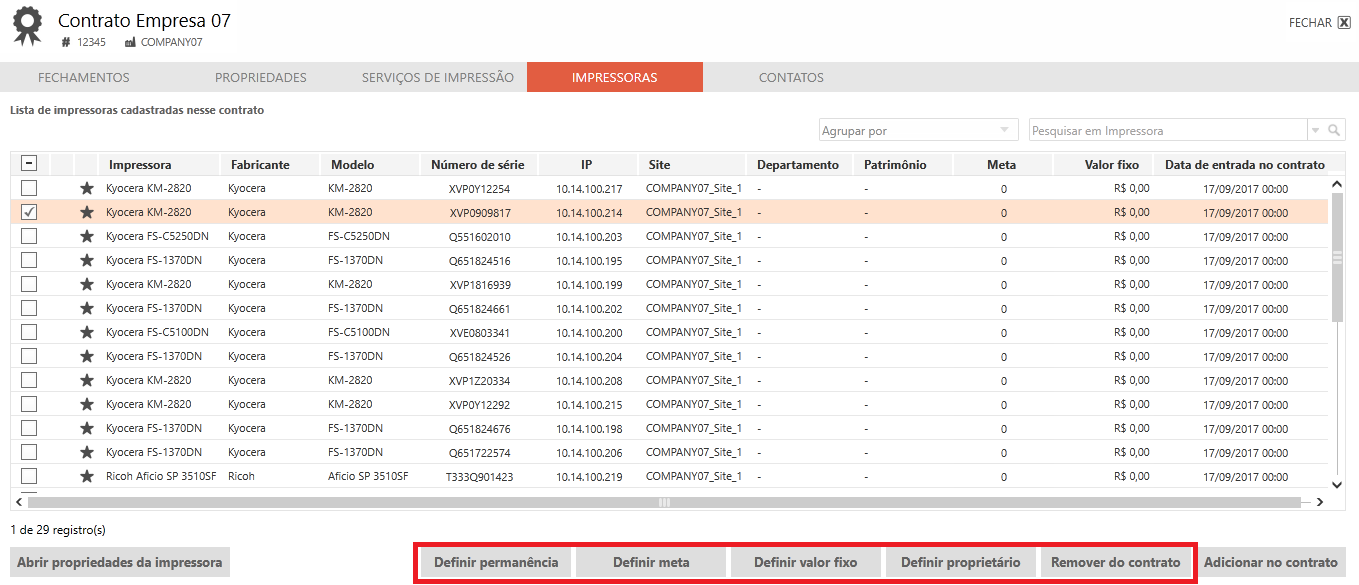Uncheck the selected Kyocera KM-2820 row checkbox
The width and height of the screenshot is (1359, 585).
click(x=29, y=212)
